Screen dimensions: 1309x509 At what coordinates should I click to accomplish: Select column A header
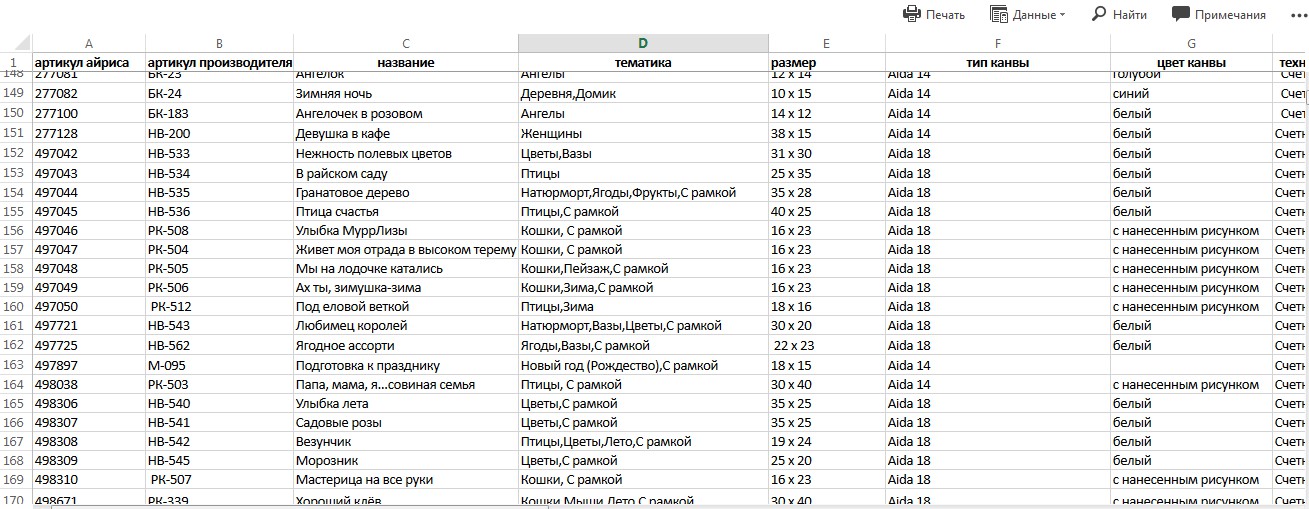pos(89,43)
